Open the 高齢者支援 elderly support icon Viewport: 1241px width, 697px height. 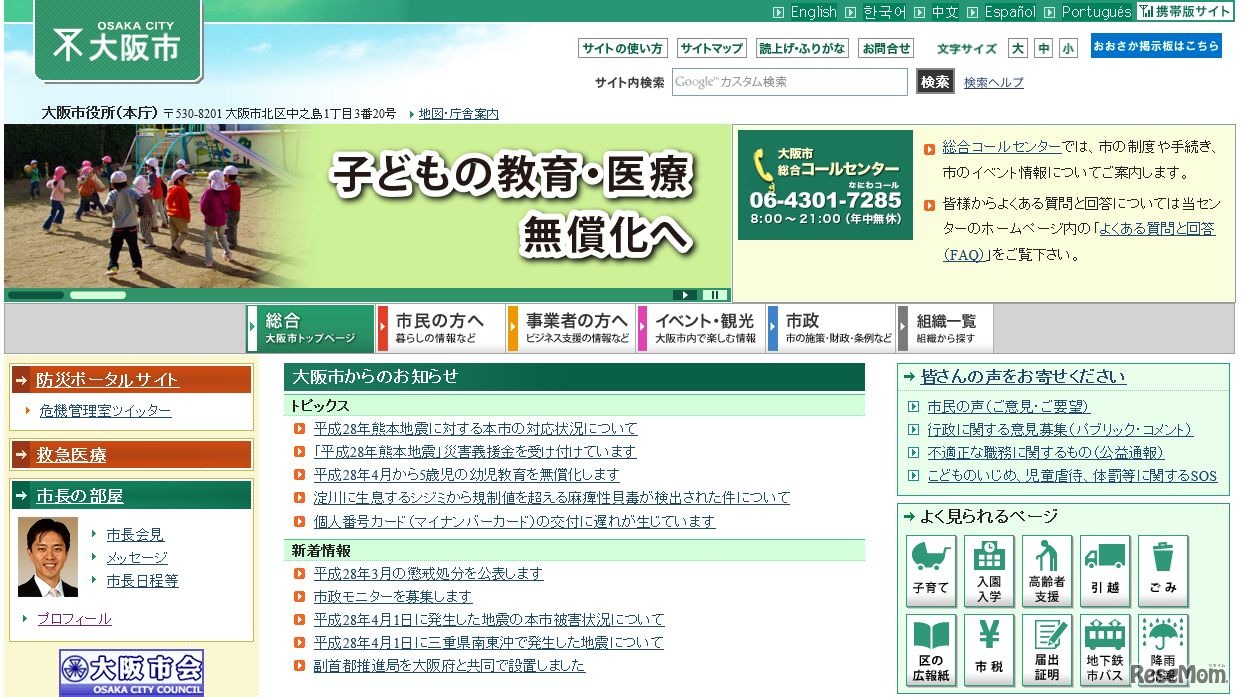coord(1047,571)
